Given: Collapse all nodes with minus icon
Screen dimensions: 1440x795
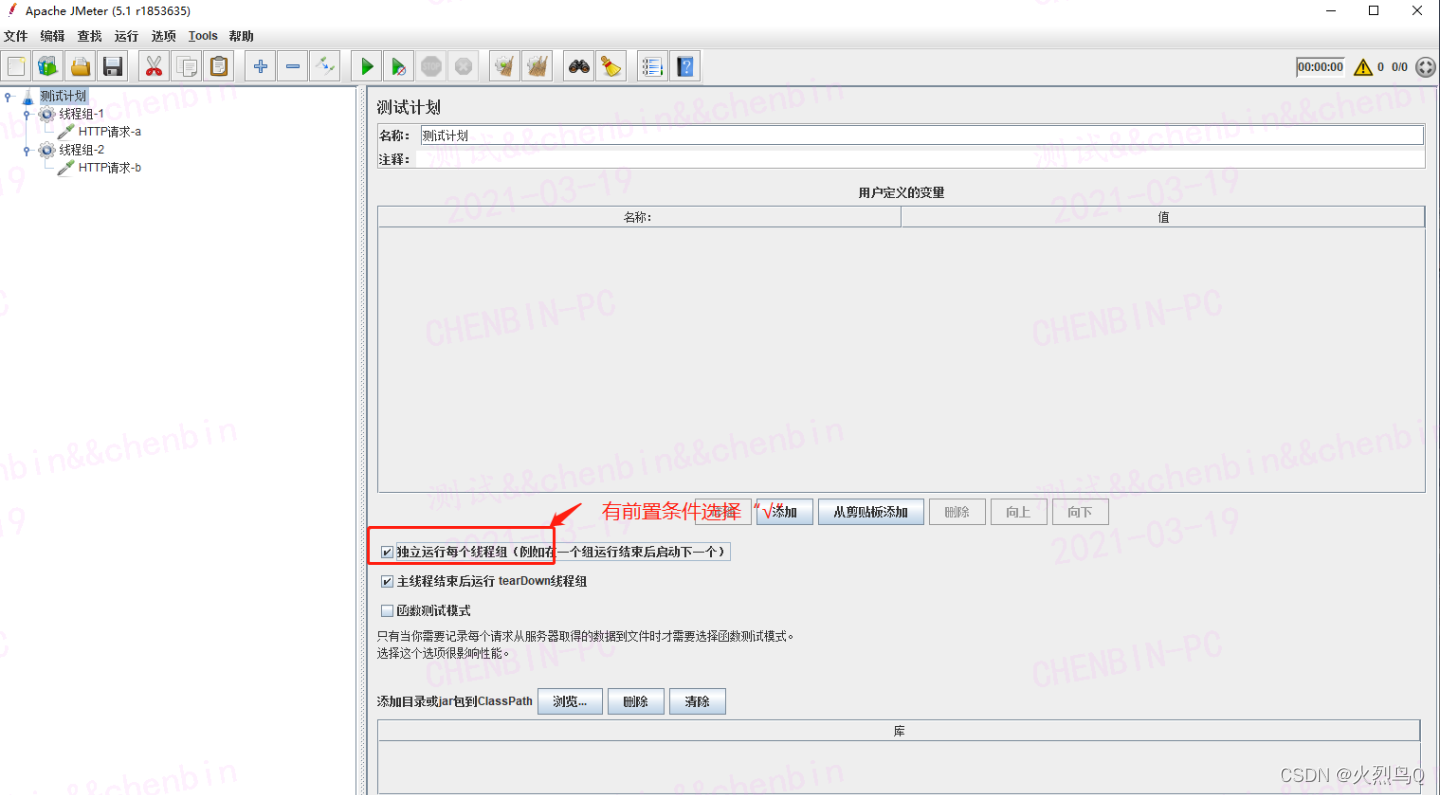Looking at the screenshot, I should [x=292, y=67].
